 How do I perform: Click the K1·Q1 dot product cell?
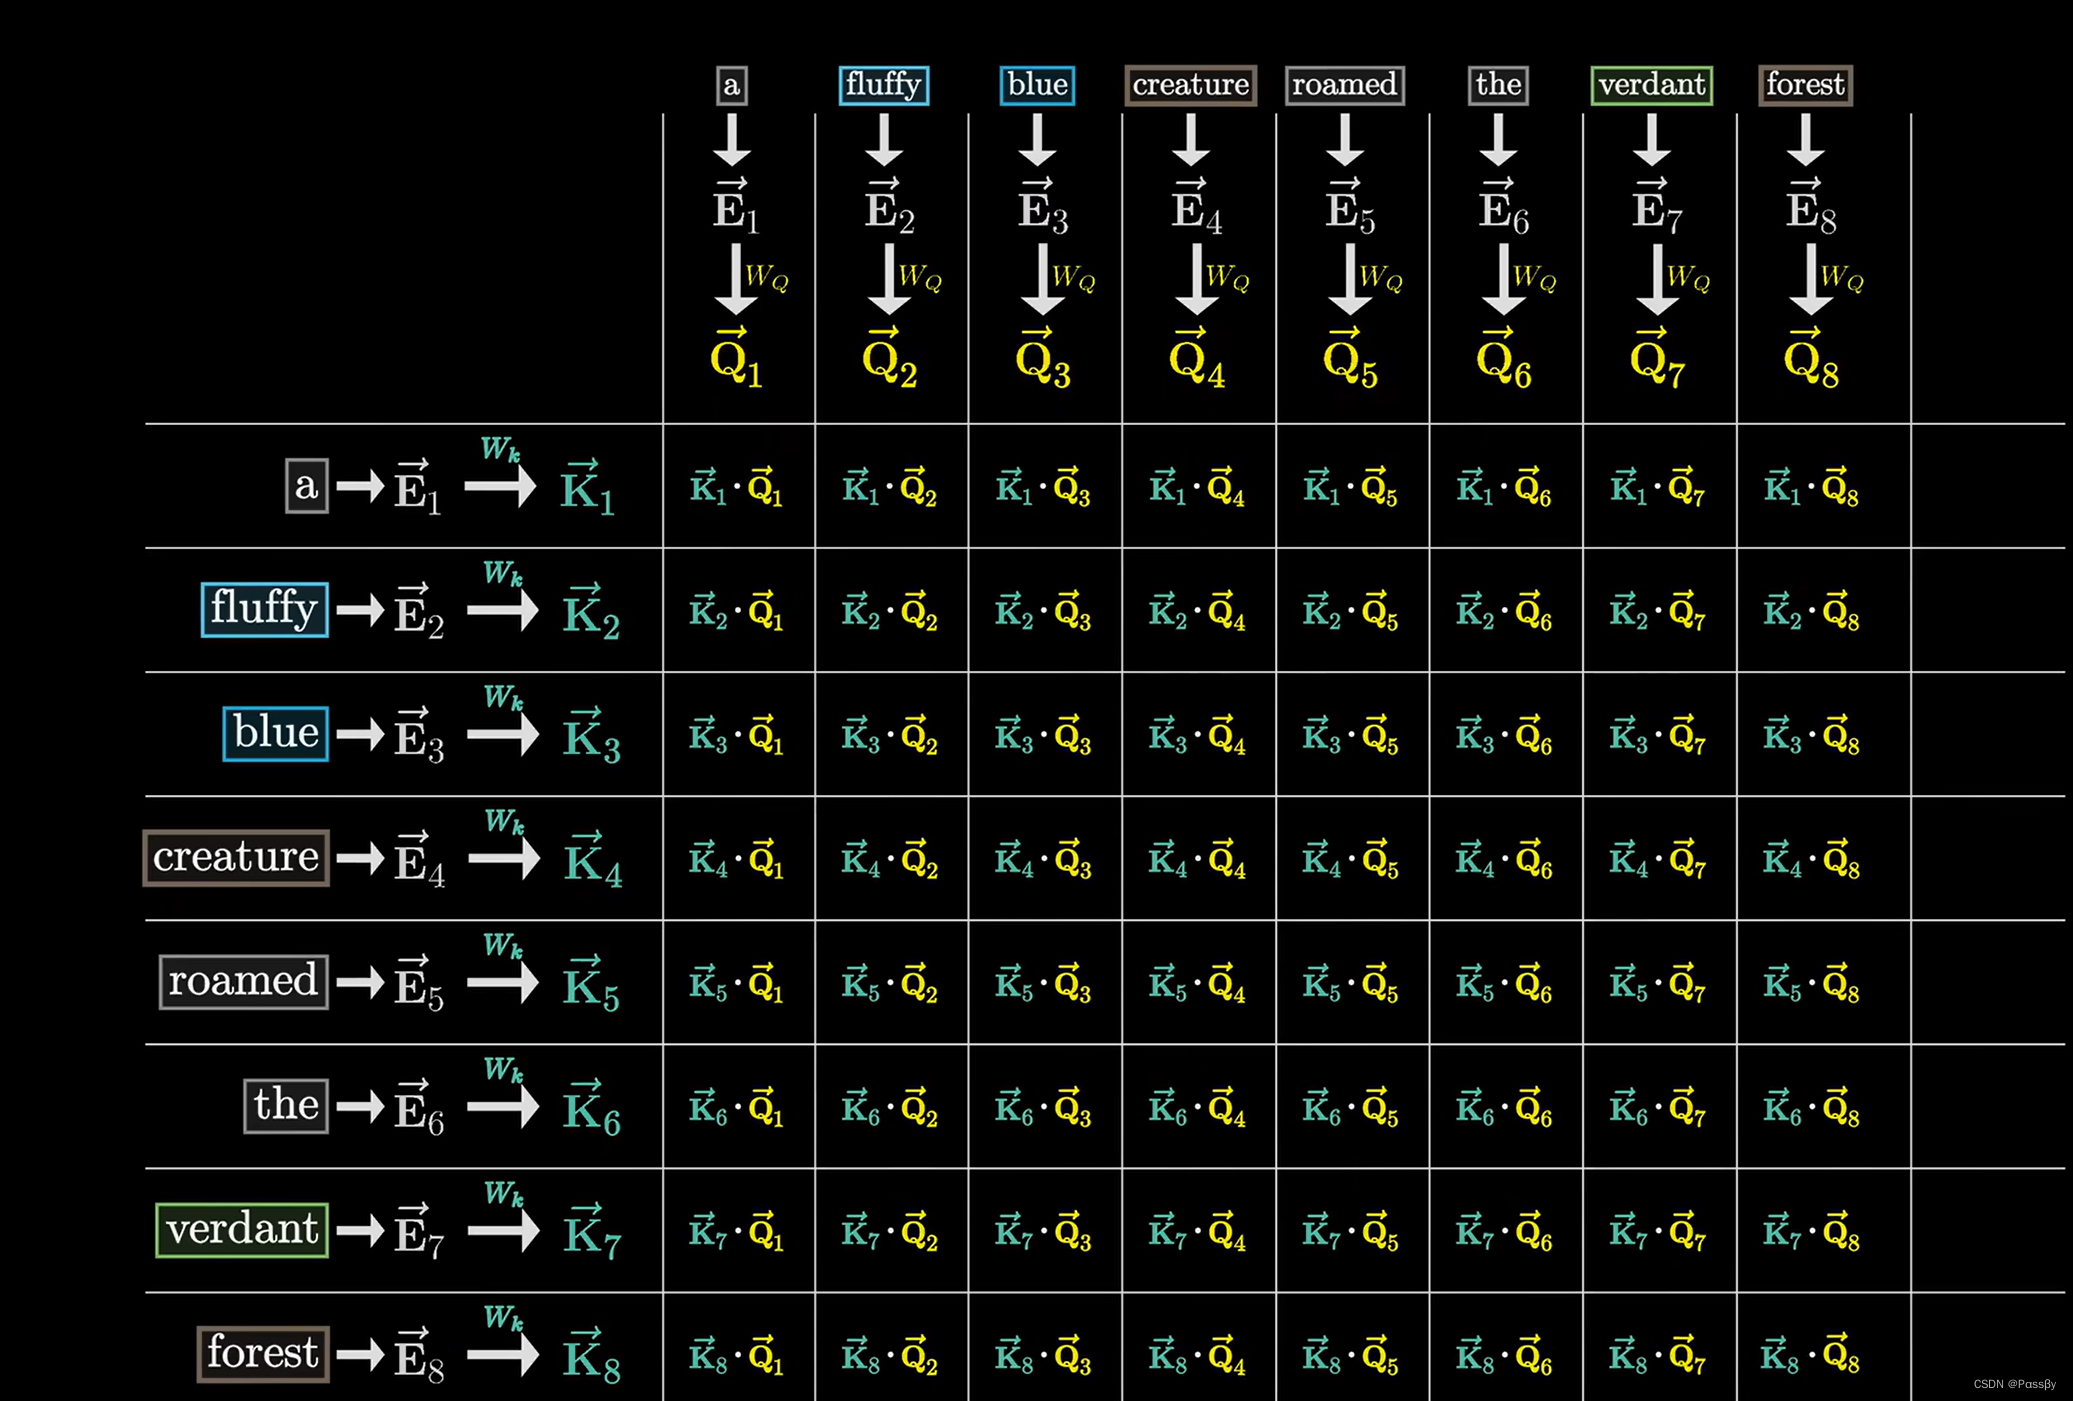736,488
